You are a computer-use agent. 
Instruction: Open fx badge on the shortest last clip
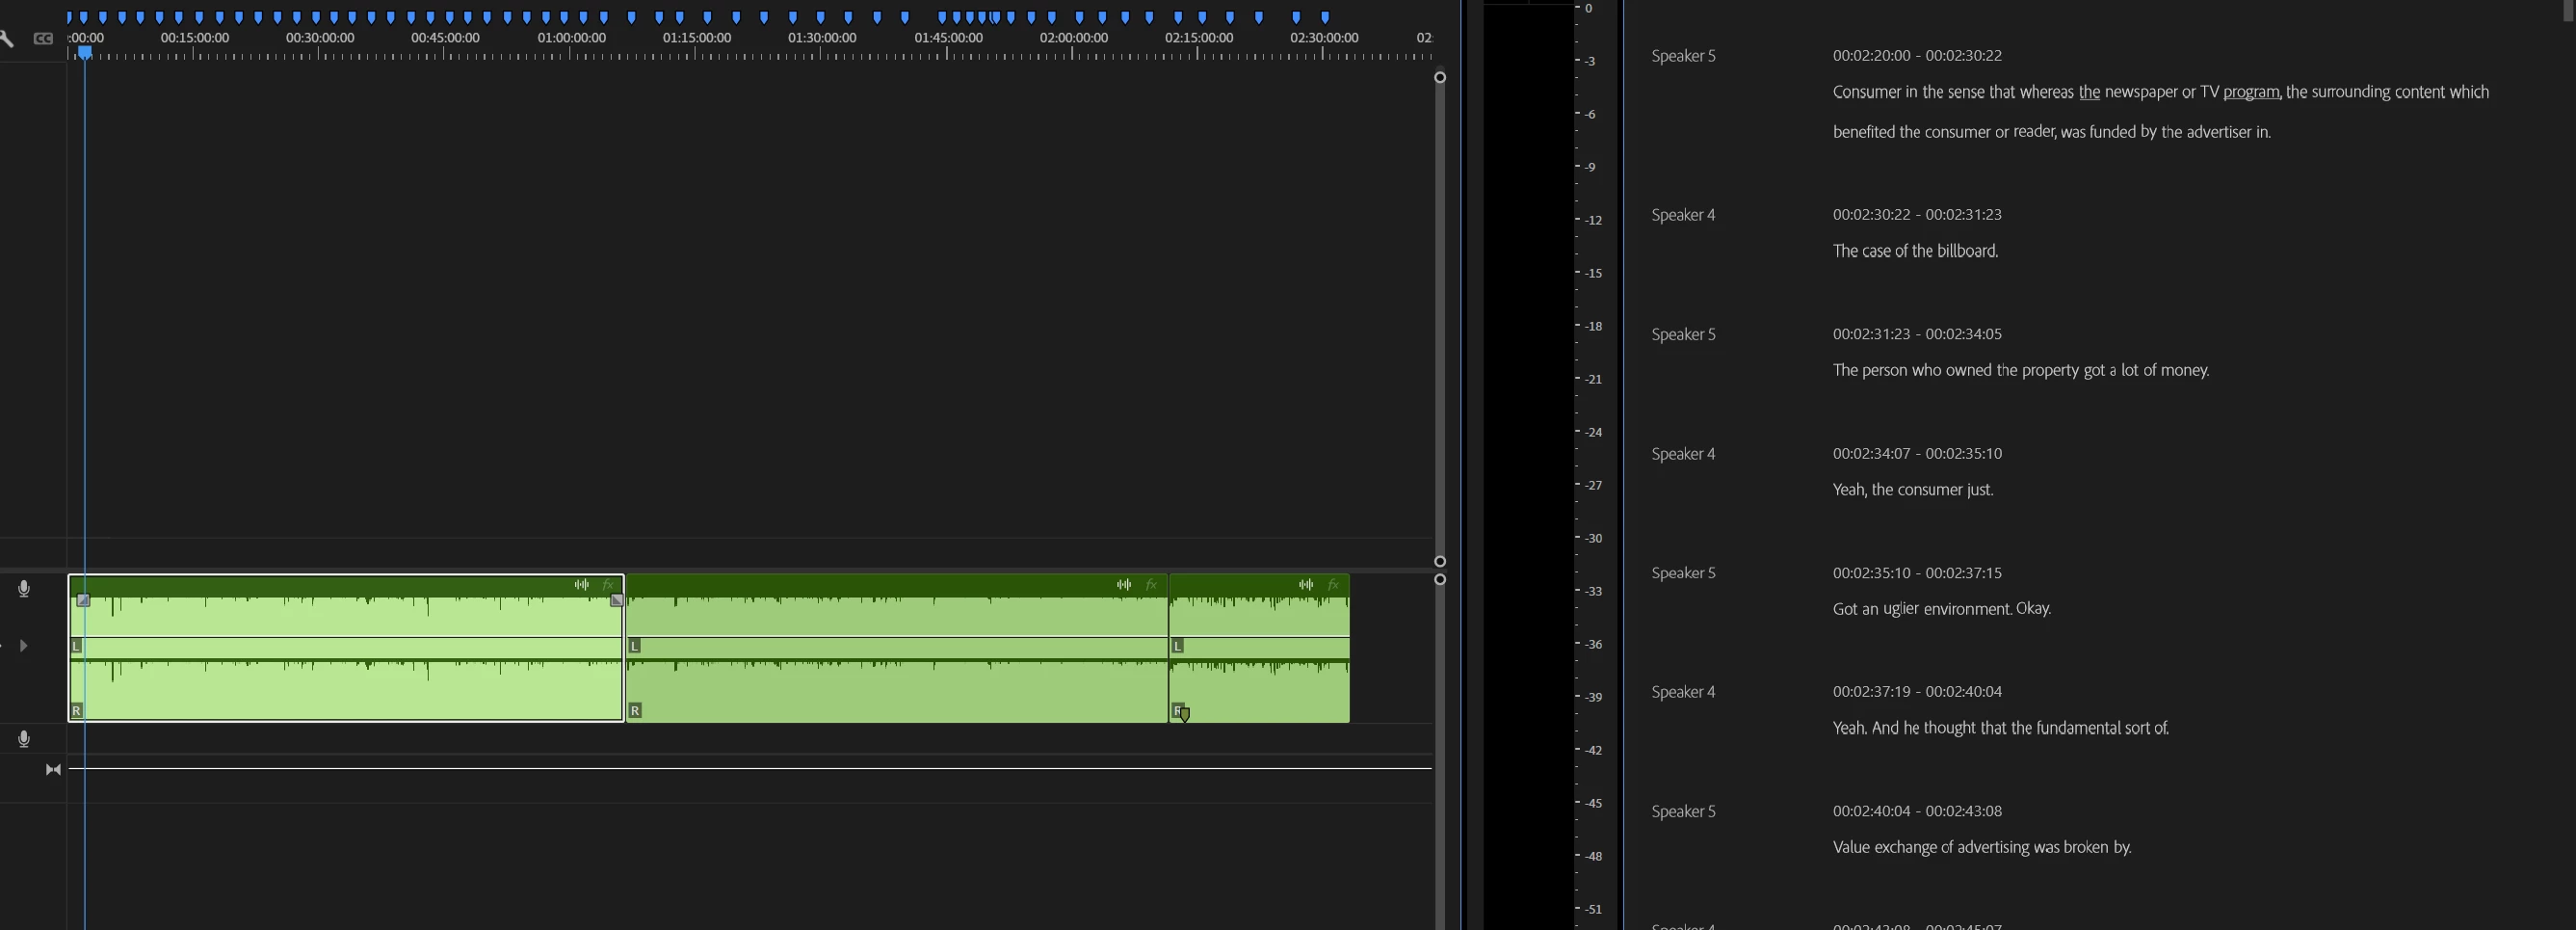coord(1334,585)
